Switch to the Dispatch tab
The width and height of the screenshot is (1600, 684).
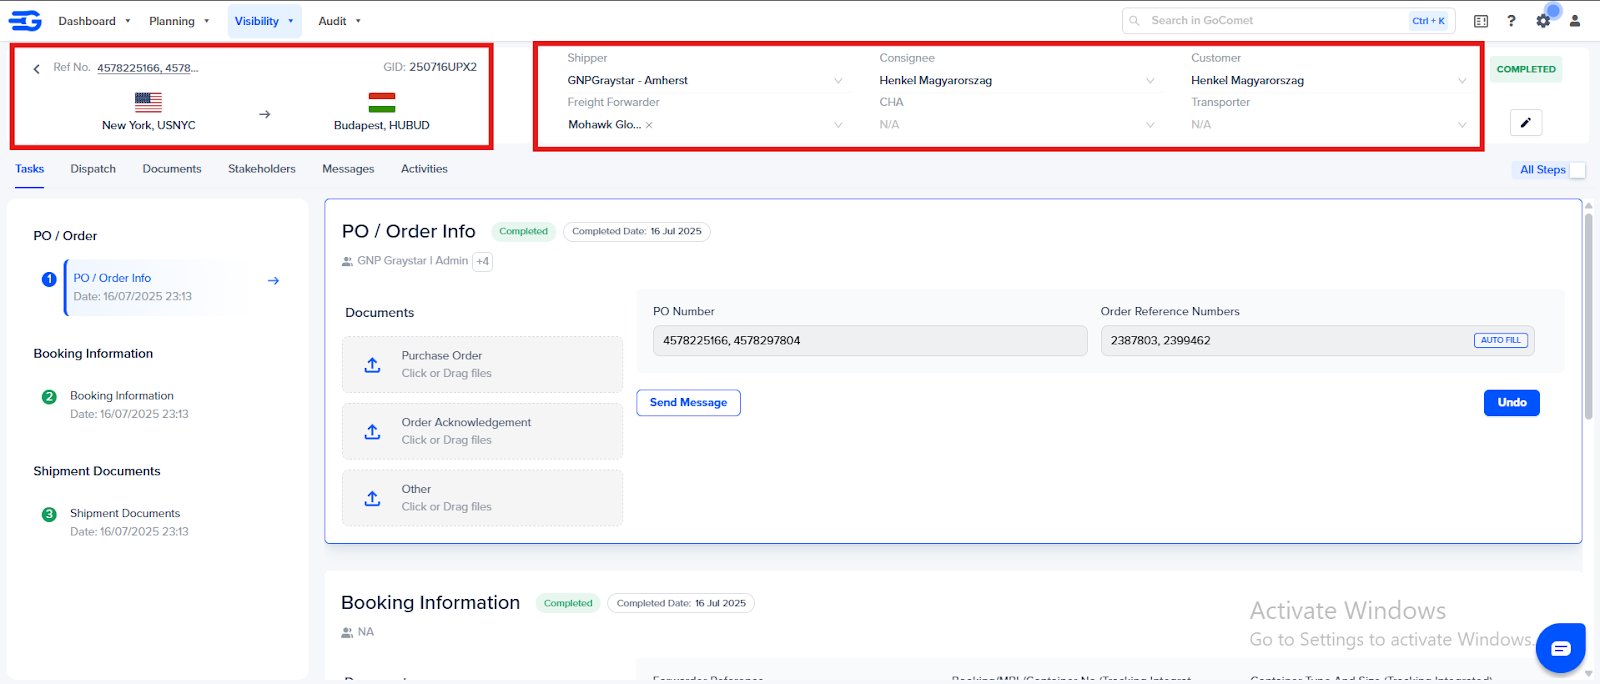pyautogui.click(x=93, y=169)
